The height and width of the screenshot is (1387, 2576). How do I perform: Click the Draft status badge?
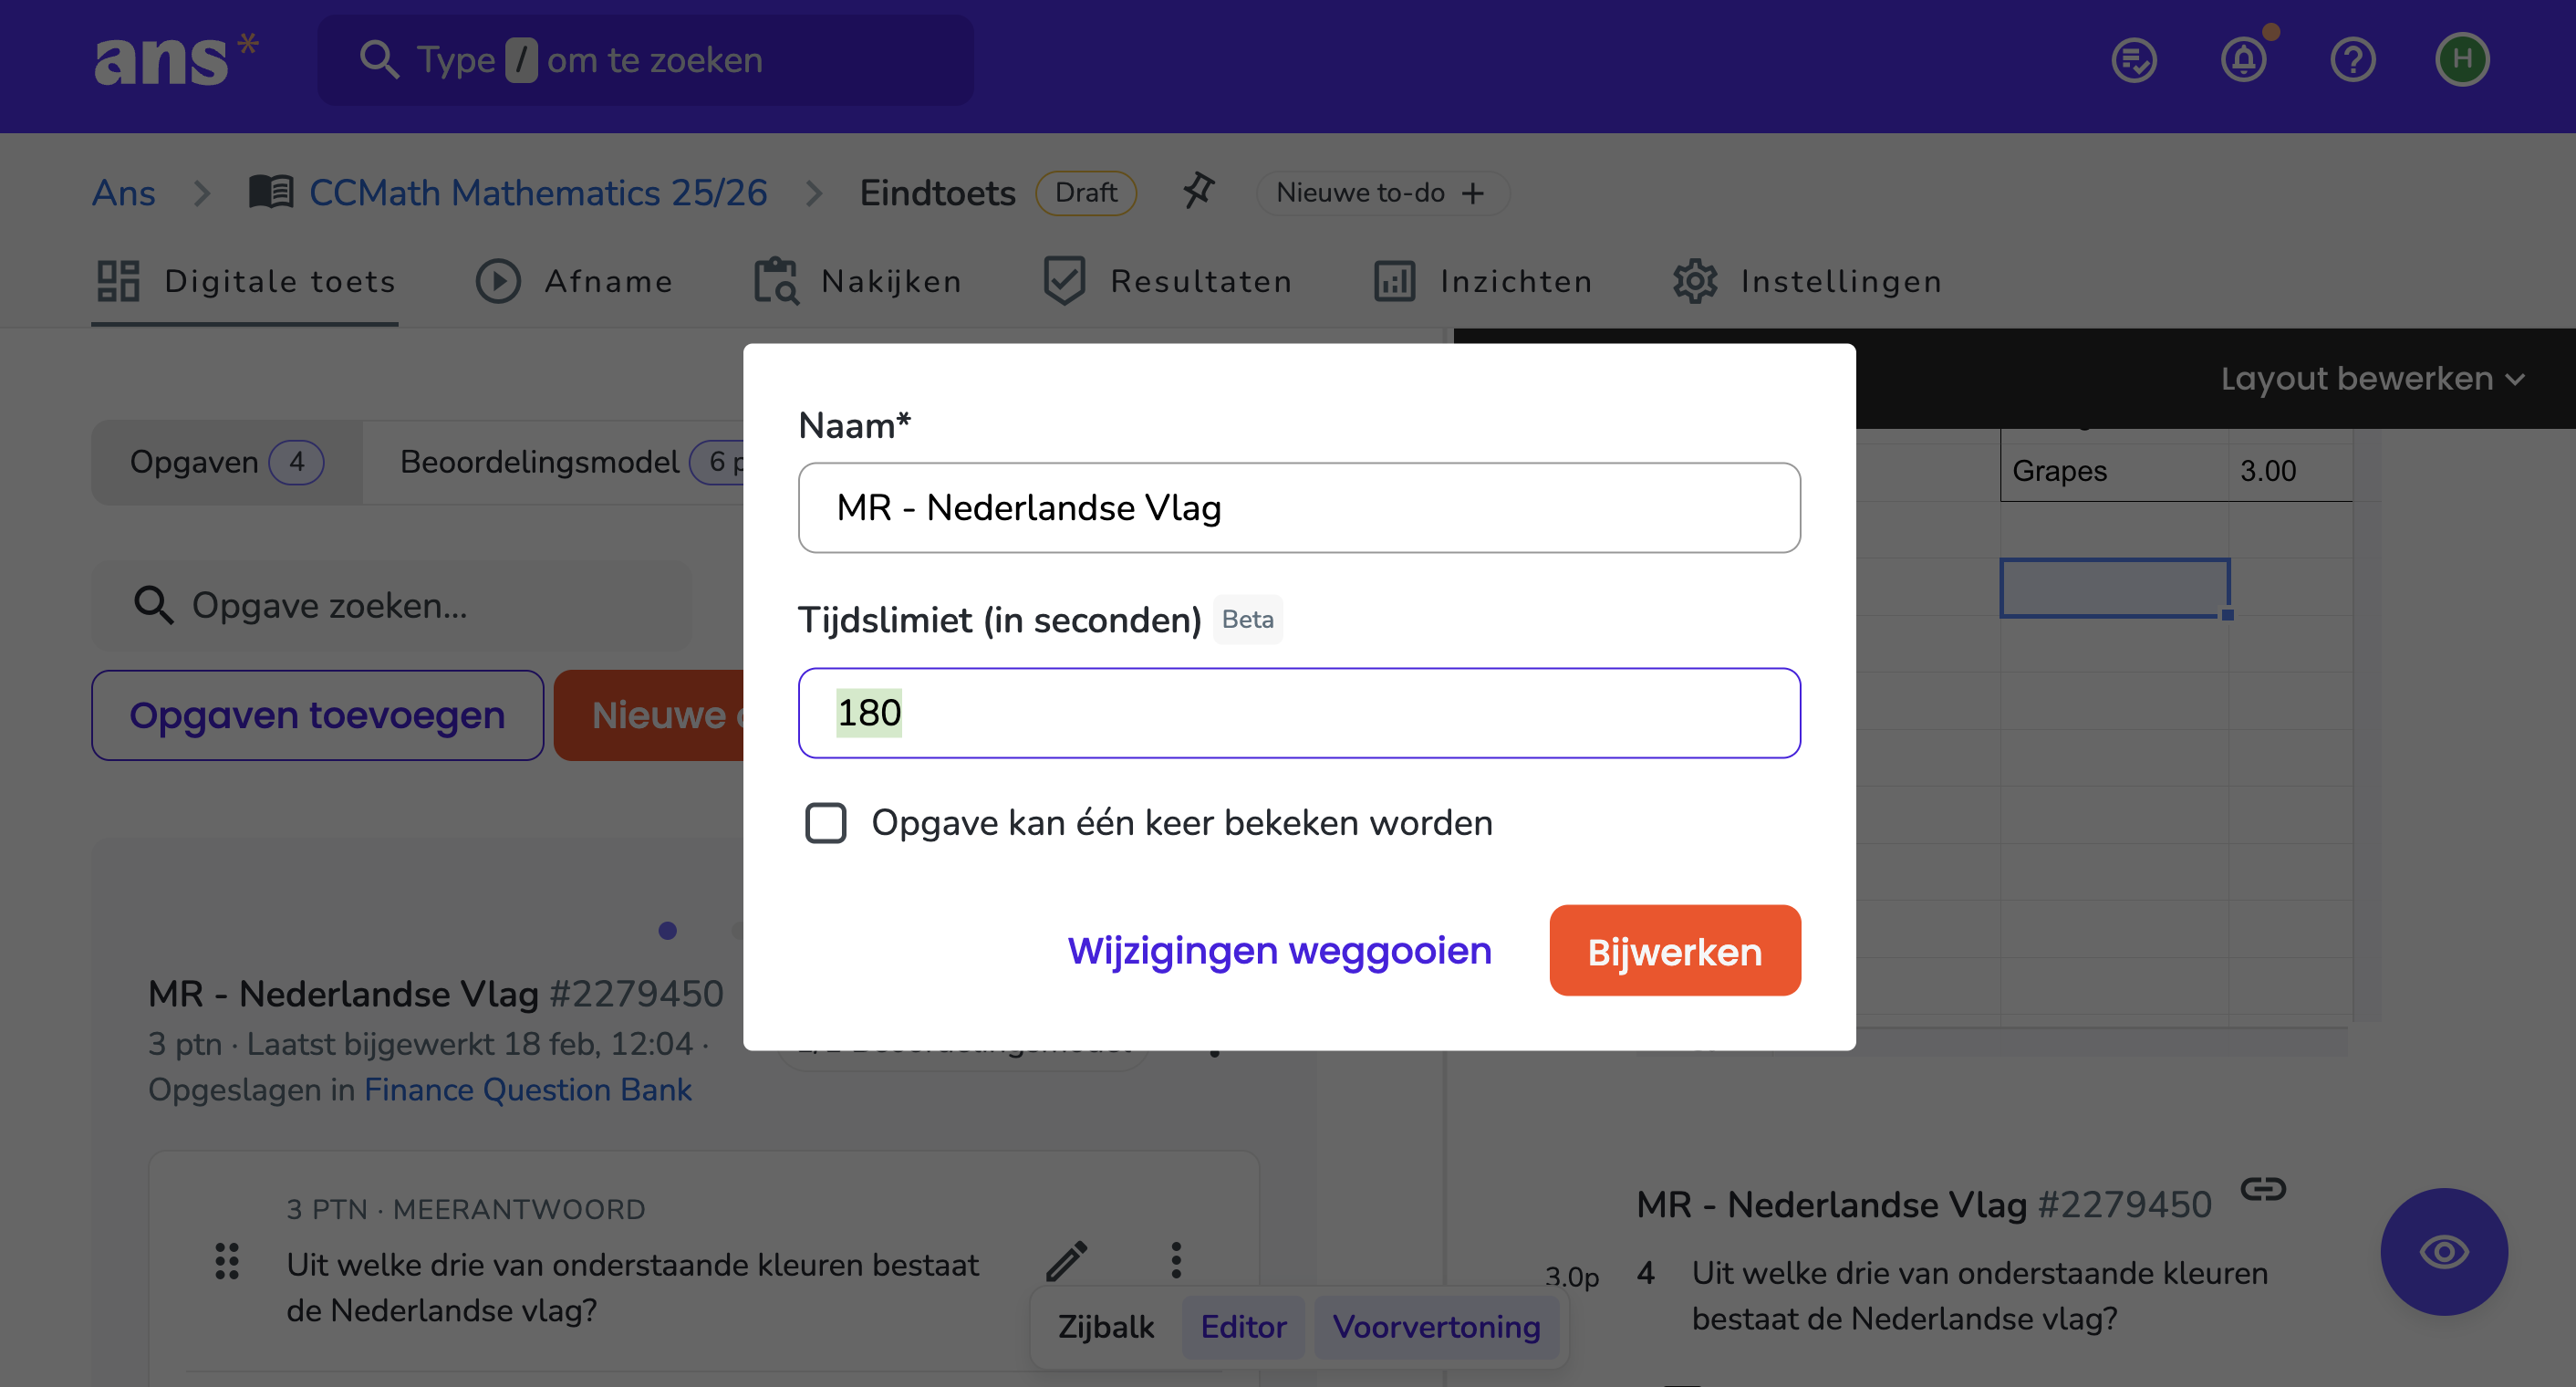click(1085, 193)
